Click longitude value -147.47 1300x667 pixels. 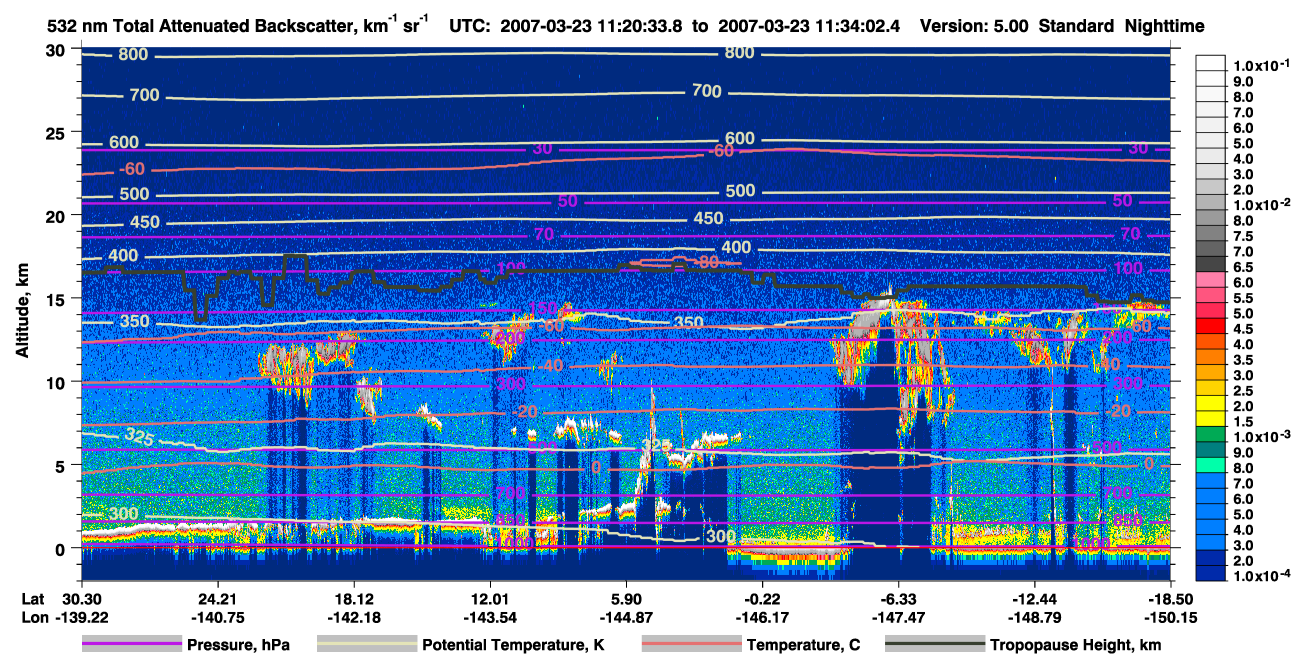pos(898,618)
